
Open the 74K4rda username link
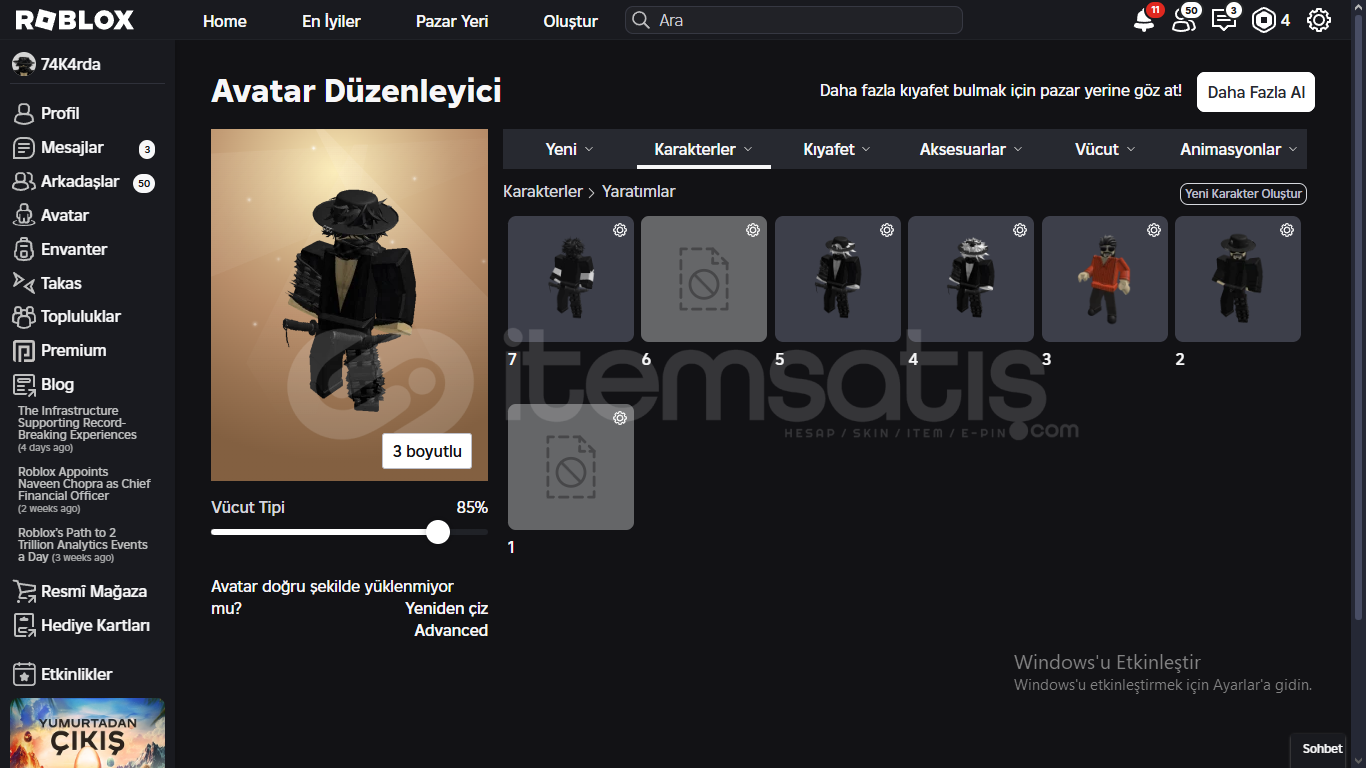(70, 64)
